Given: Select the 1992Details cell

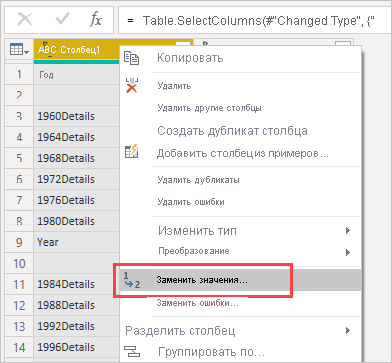Looking at the screenshot, I should click(x=76, y=326).
